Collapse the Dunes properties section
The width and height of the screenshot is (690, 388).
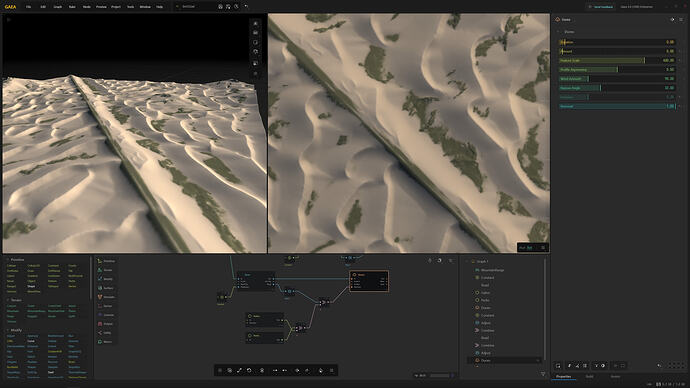[x=559, y=32]
